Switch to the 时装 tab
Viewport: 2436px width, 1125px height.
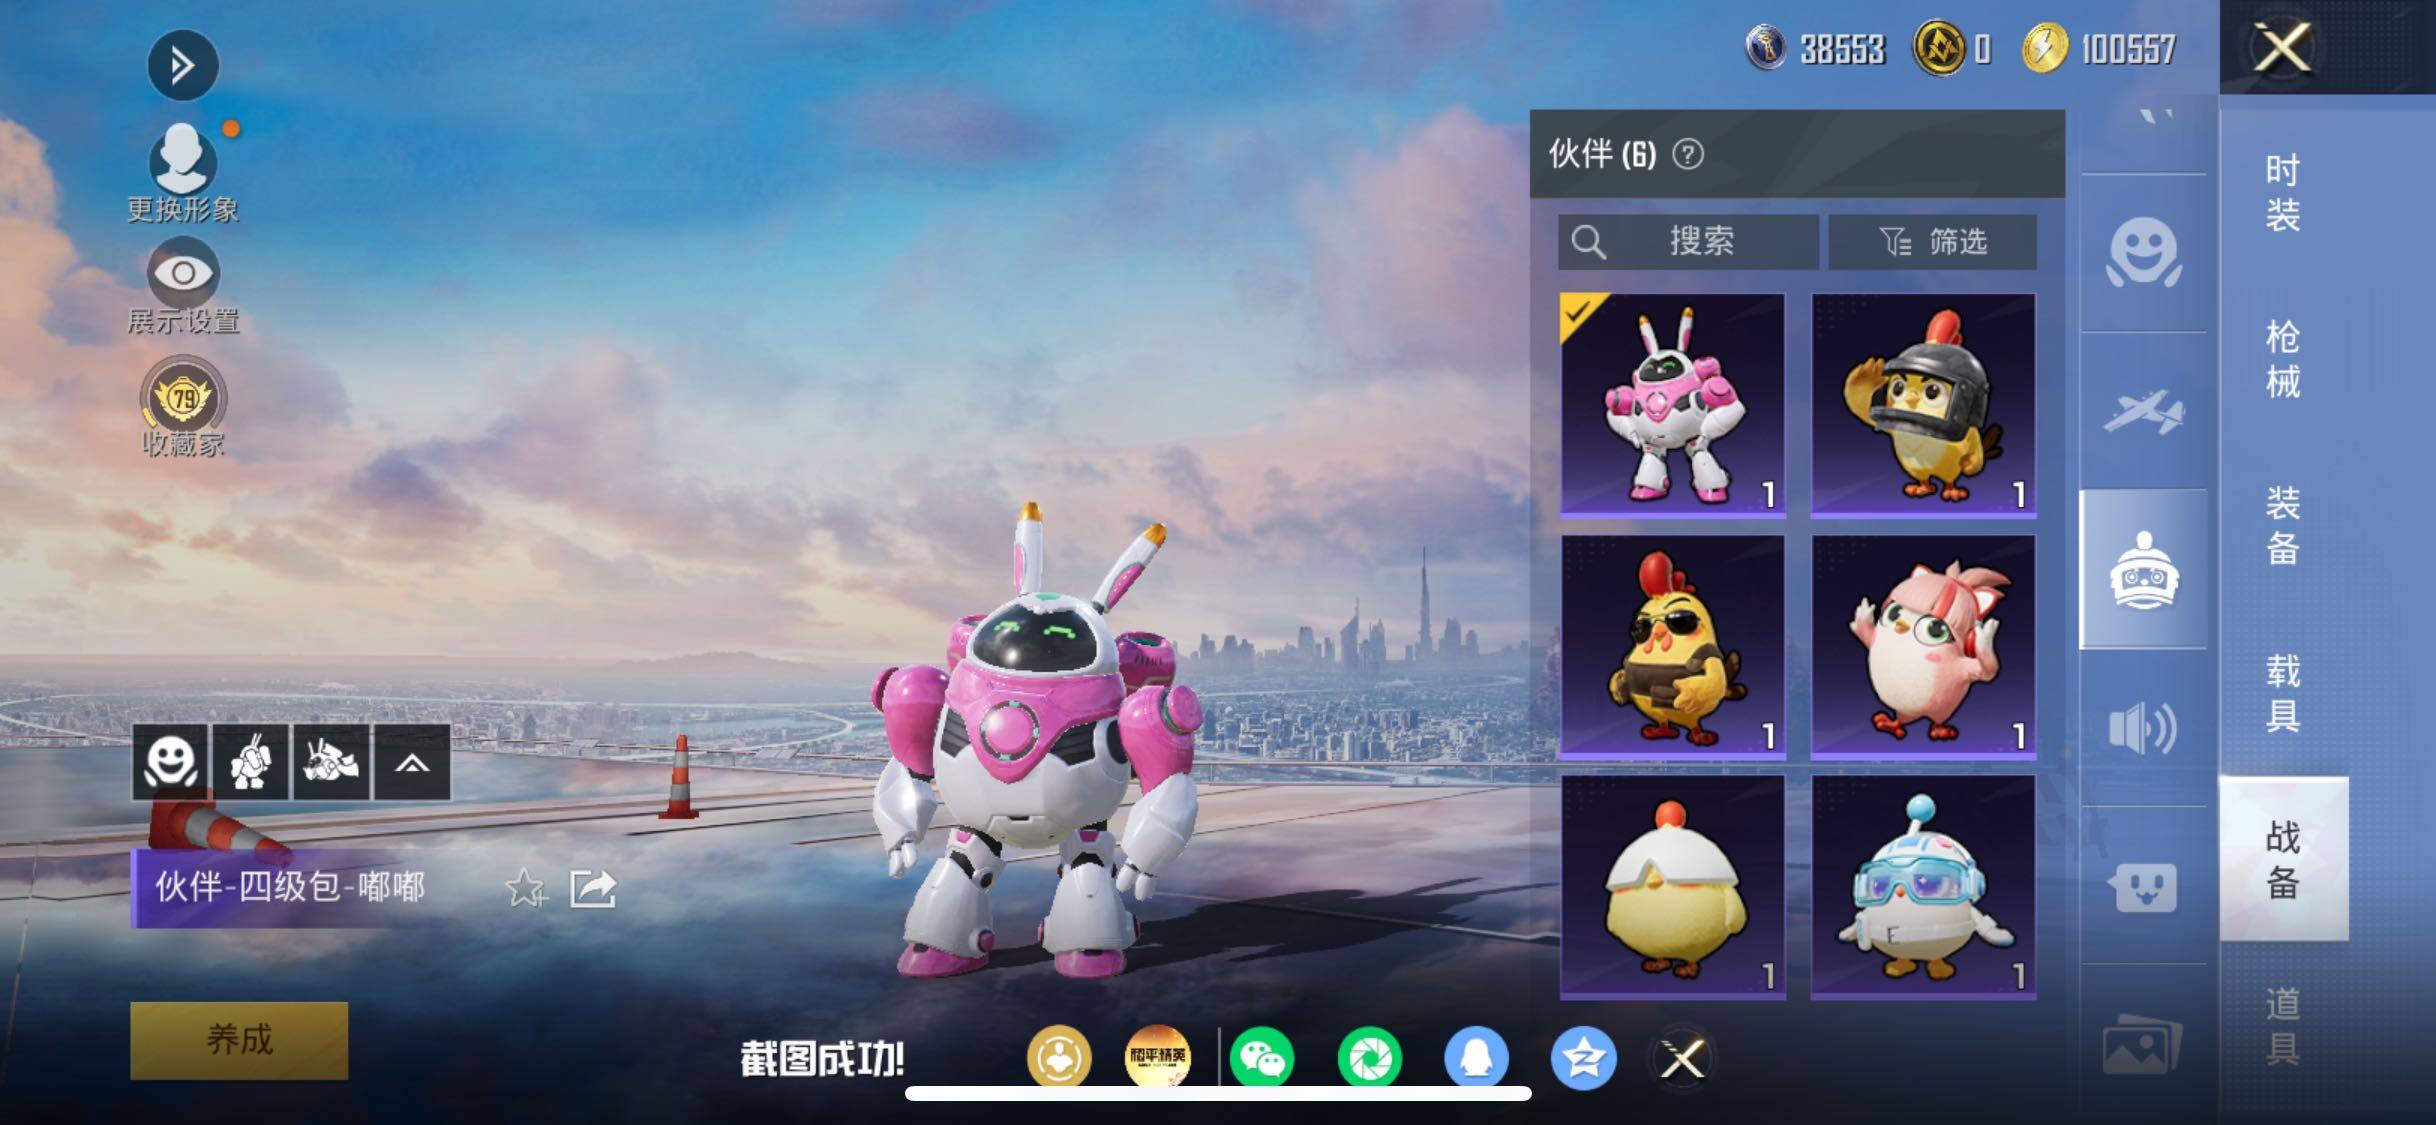pos(2283,192)
